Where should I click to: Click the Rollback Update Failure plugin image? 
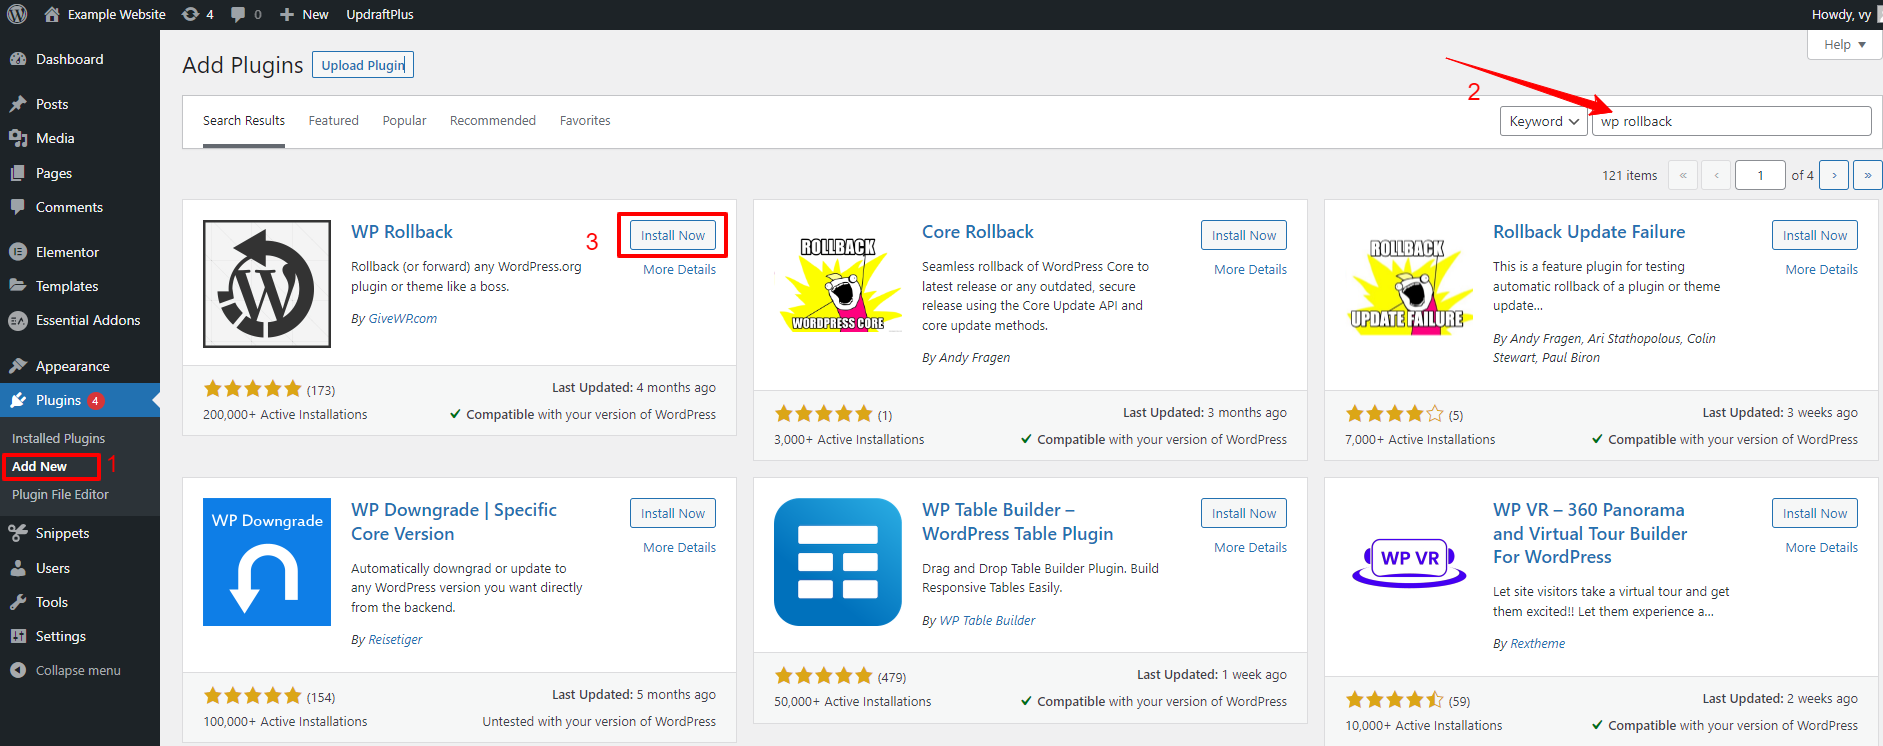point(1409,284)
